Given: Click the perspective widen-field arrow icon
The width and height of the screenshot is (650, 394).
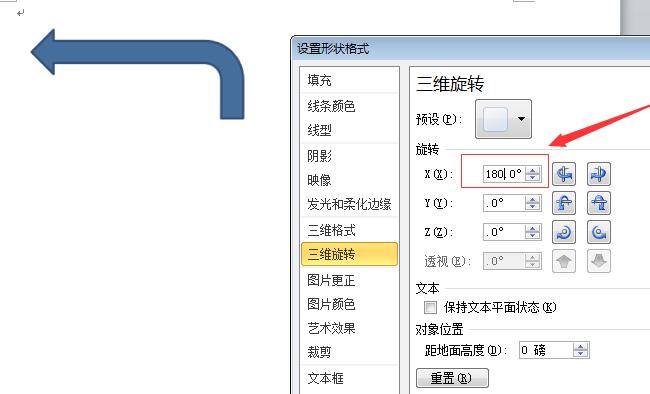Looking at the screenshot, I should [599, 261].
